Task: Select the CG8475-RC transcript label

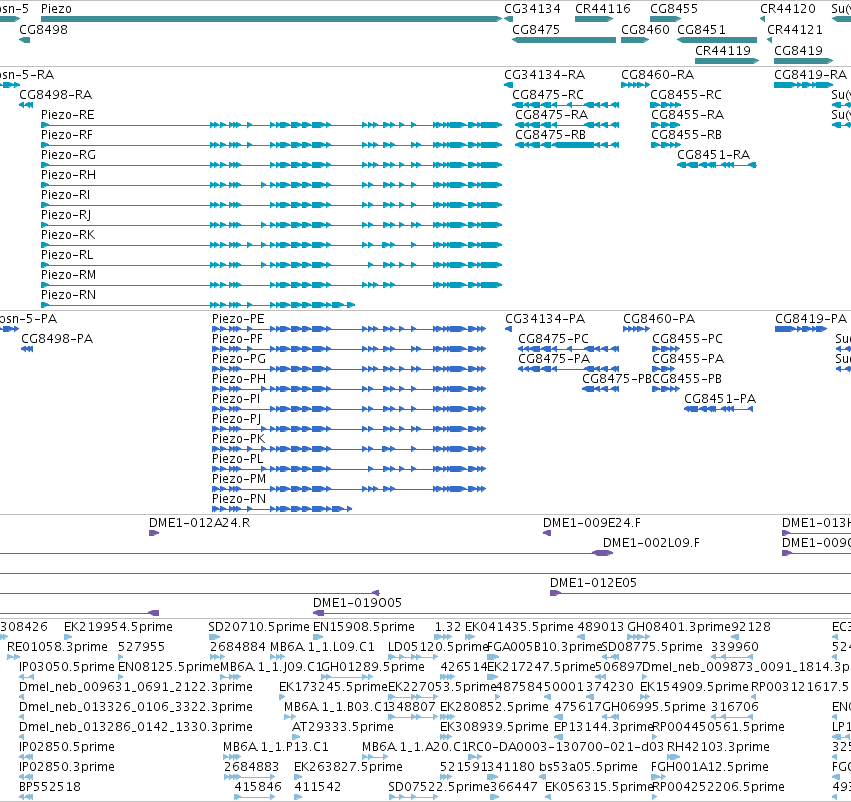Action: [548, 95]
